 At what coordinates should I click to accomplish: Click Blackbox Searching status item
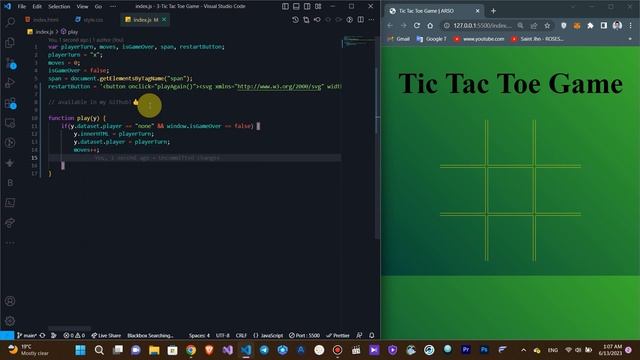click(x=150, y=336)
